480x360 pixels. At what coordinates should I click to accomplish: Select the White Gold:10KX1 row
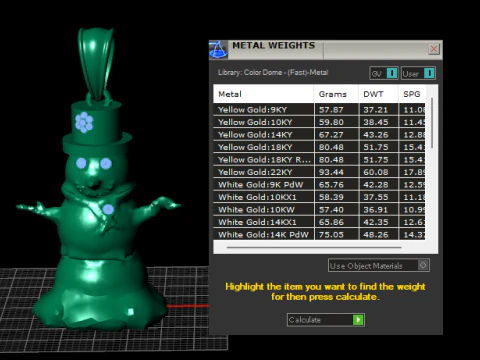pos(319,197)
